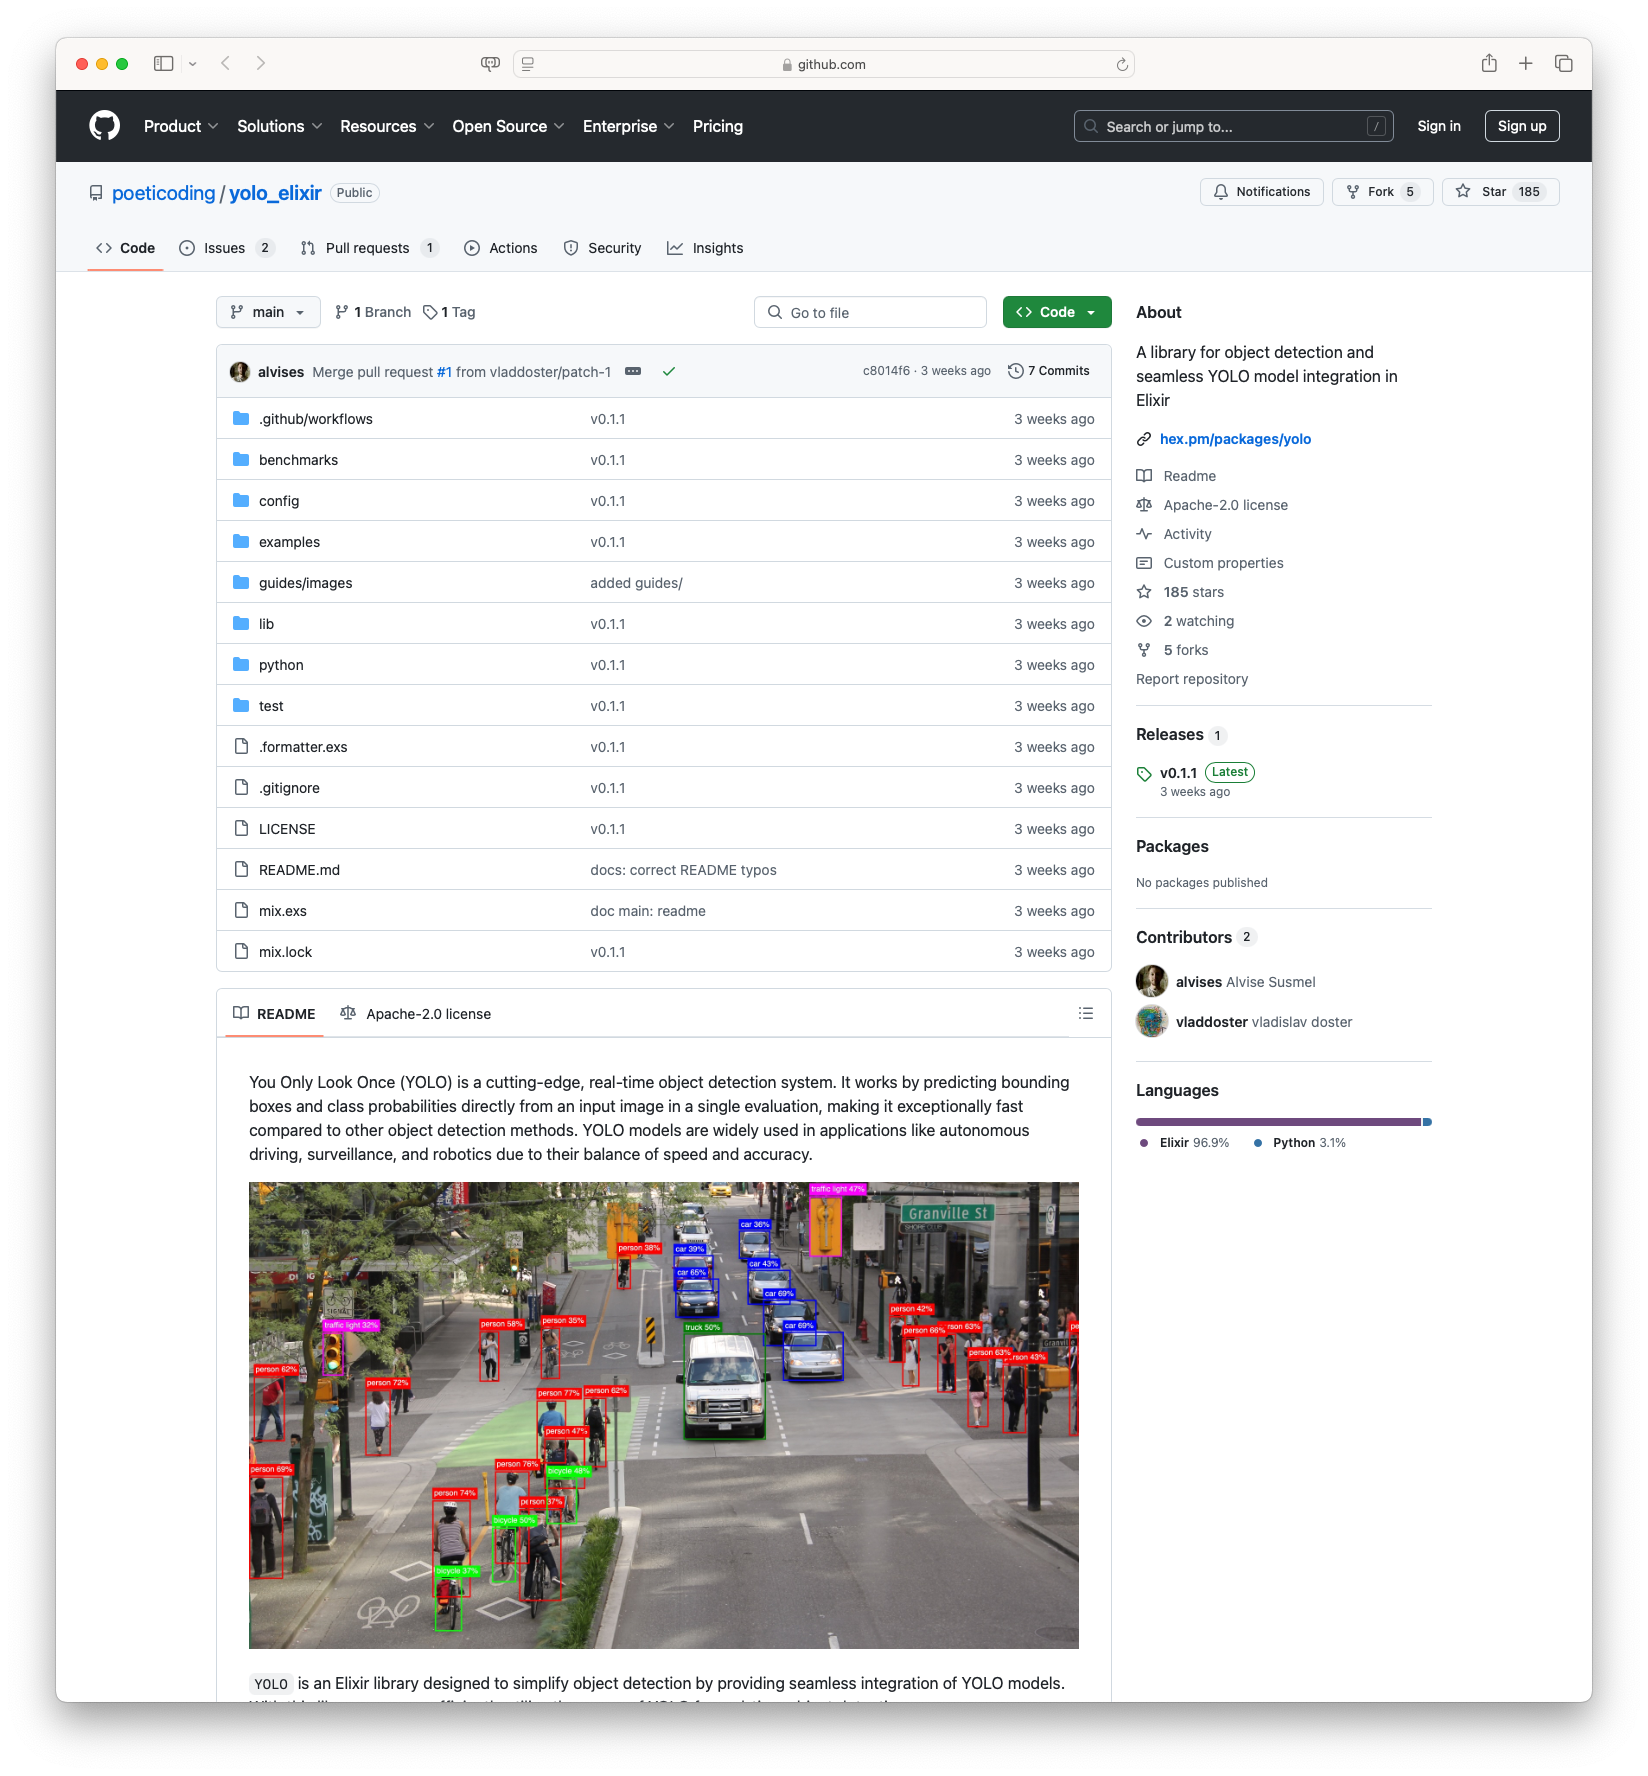Open hex.pm/packages/yolo link
This screenshot has width=1648, height=1776.
(x=1235, y=439)
